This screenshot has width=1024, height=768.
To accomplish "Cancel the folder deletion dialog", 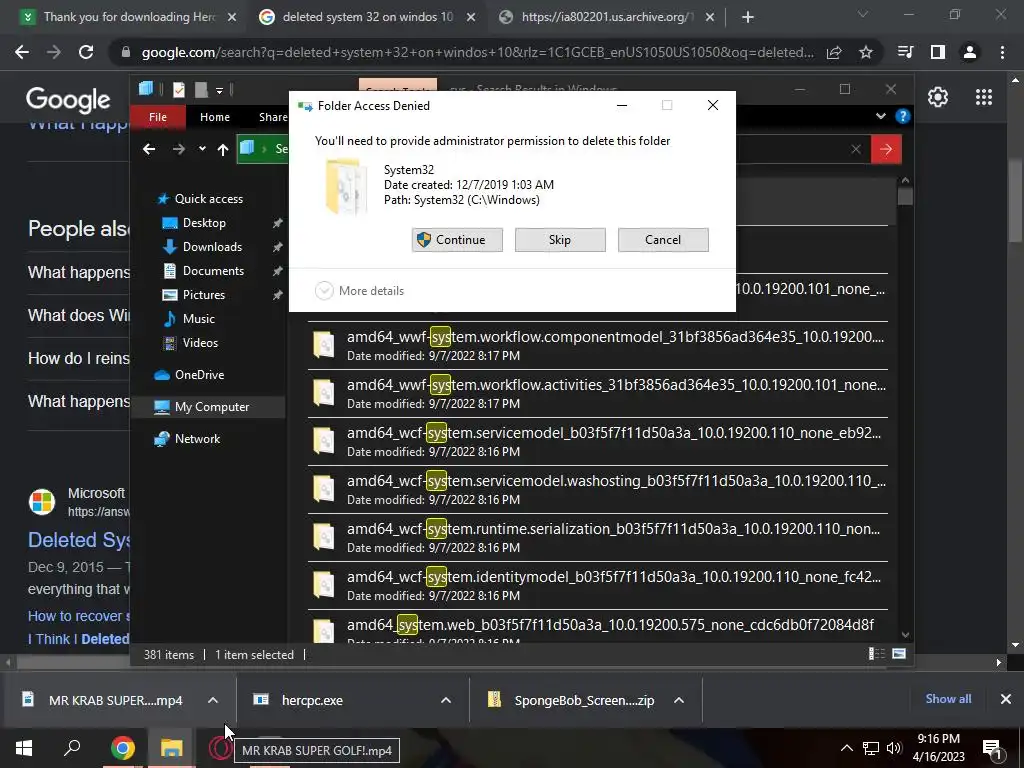I will click(663, 240).
